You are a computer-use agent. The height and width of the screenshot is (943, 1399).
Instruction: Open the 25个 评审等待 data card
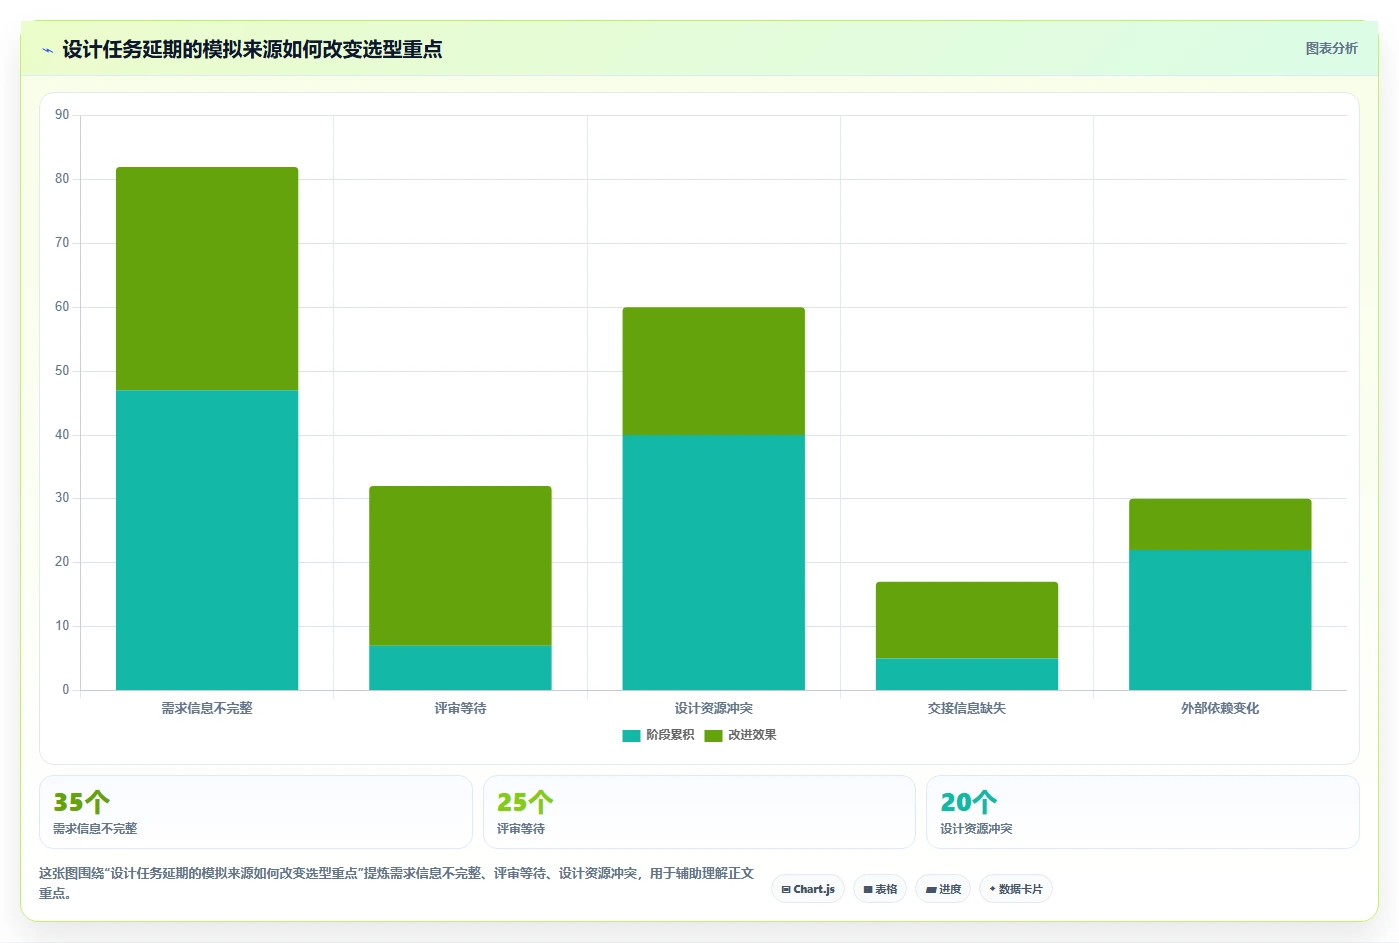(699, 812)
